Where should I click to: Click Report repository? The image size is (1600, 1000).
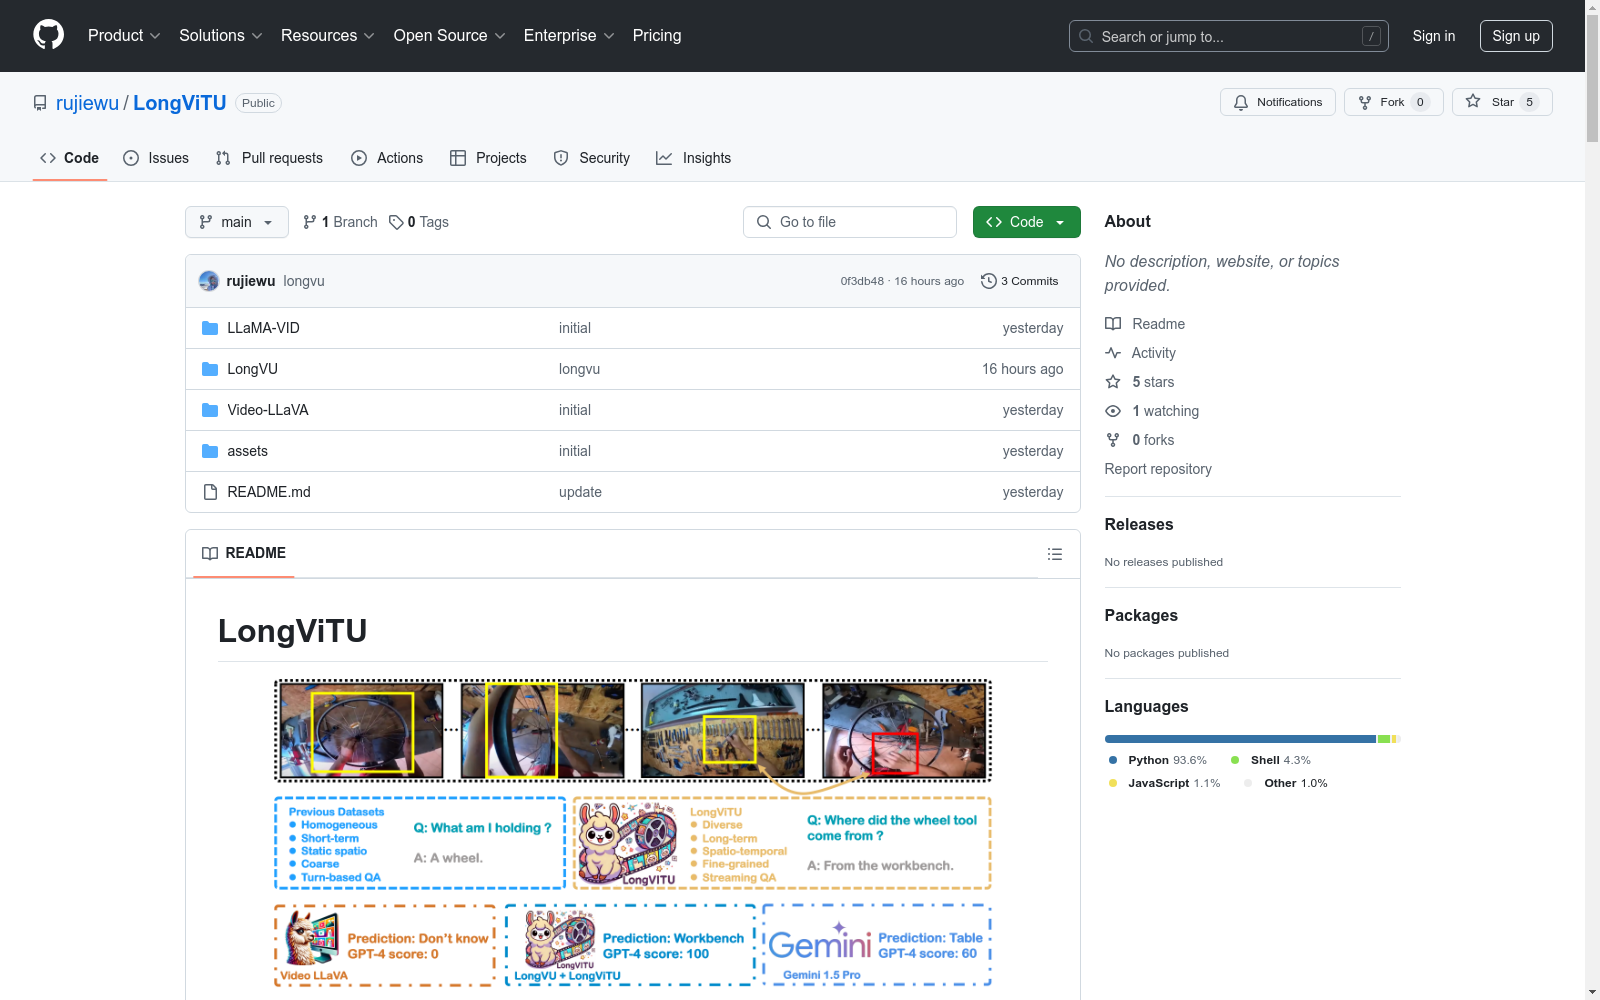(x=1158, y=469)
